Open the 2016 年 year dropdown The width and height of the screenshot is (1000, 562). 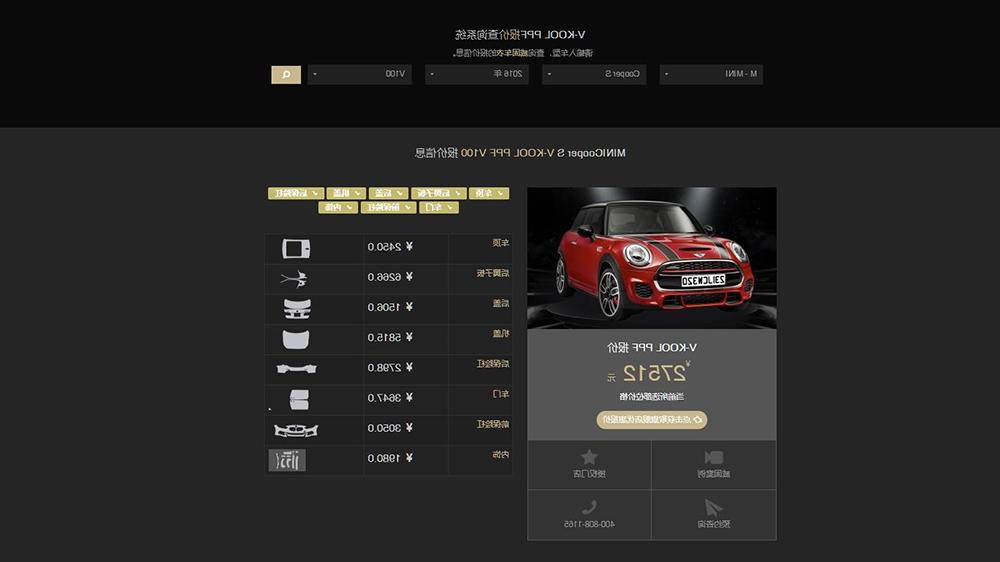476,75
